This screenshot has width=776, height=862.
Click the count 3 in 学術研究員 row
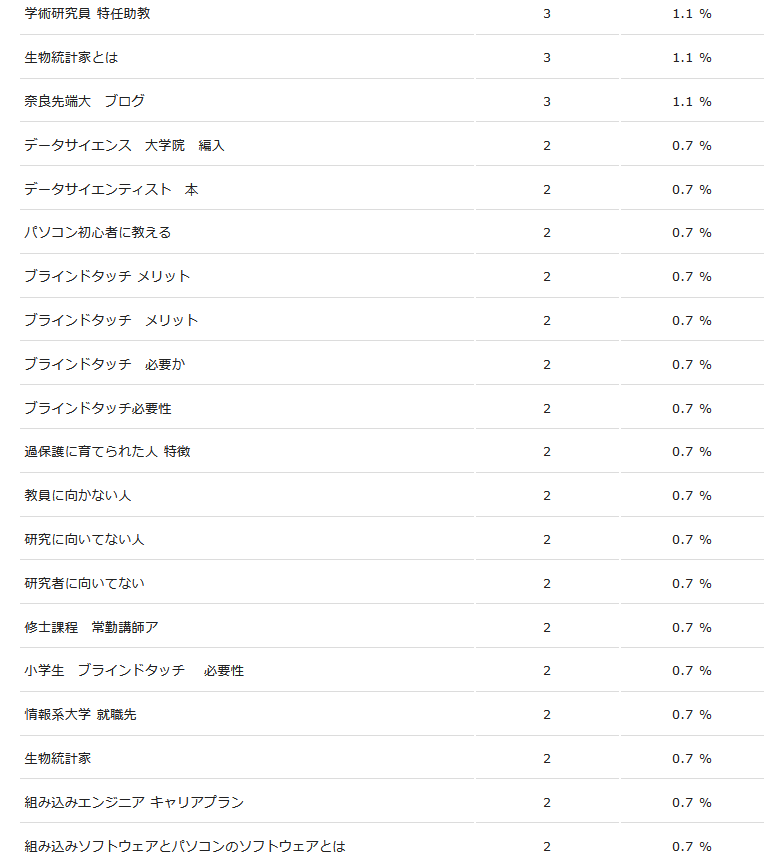click(547, 14)
